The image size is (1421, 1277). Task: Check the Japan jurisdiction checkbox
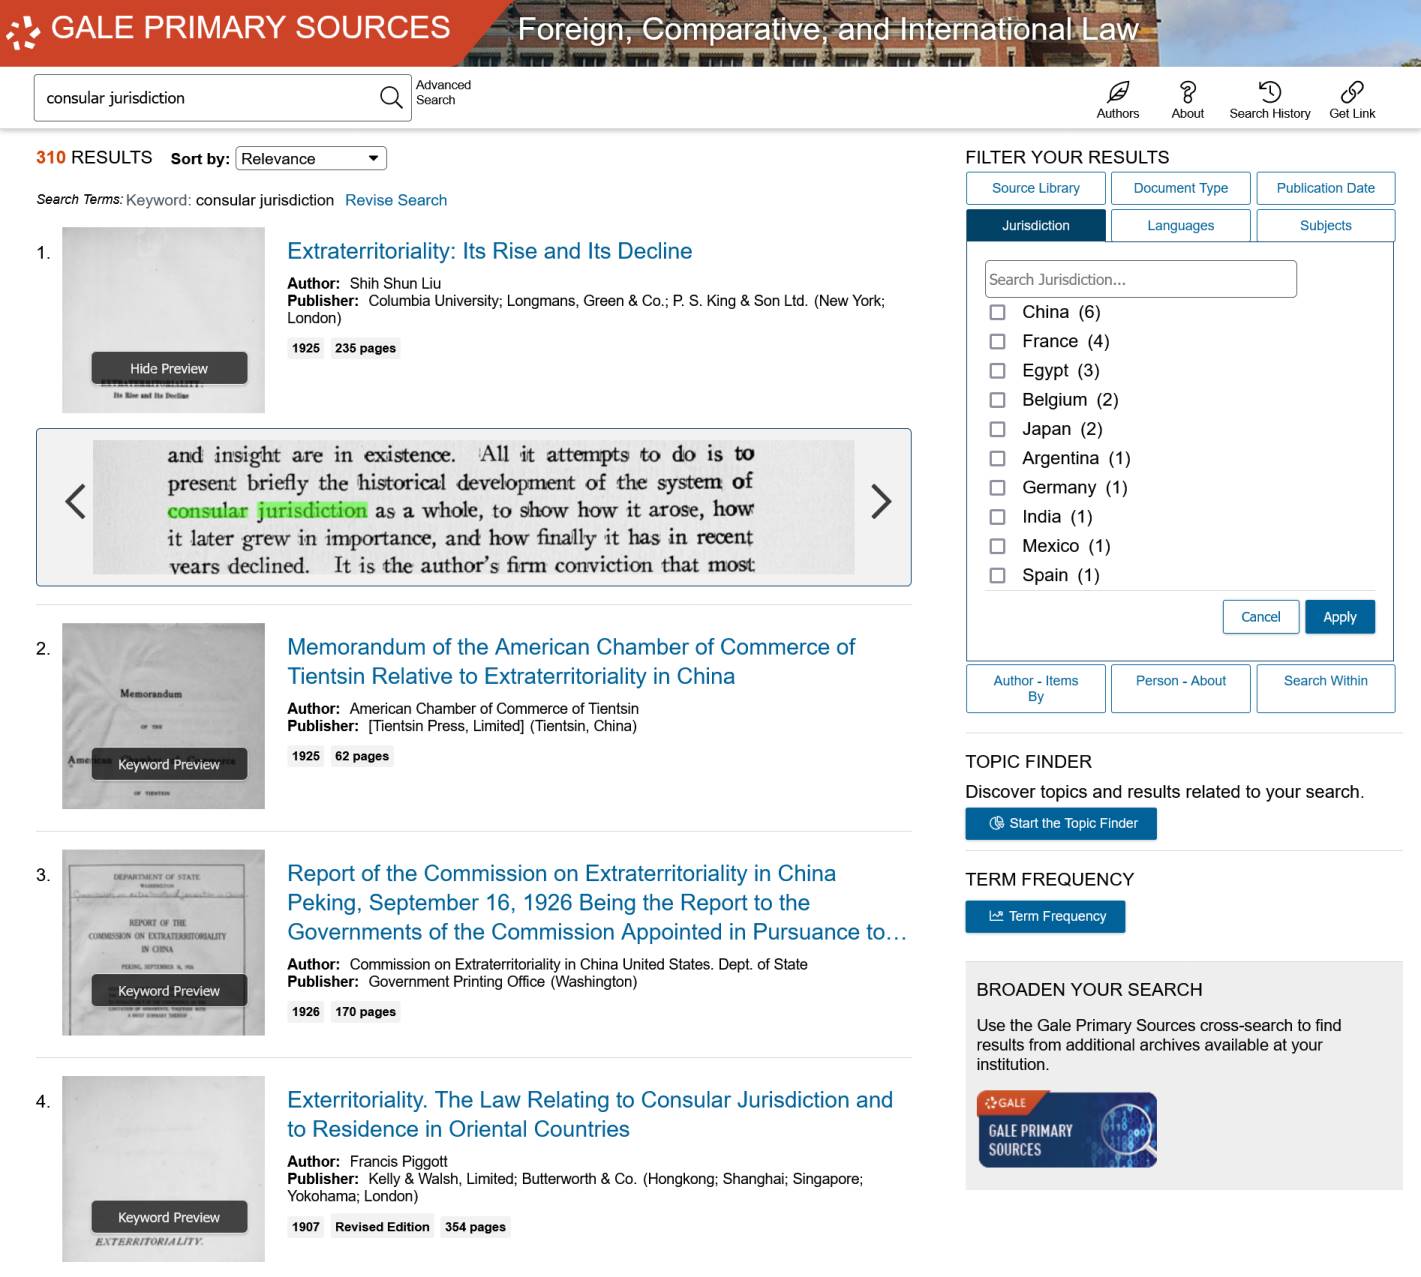pos(997,429)
